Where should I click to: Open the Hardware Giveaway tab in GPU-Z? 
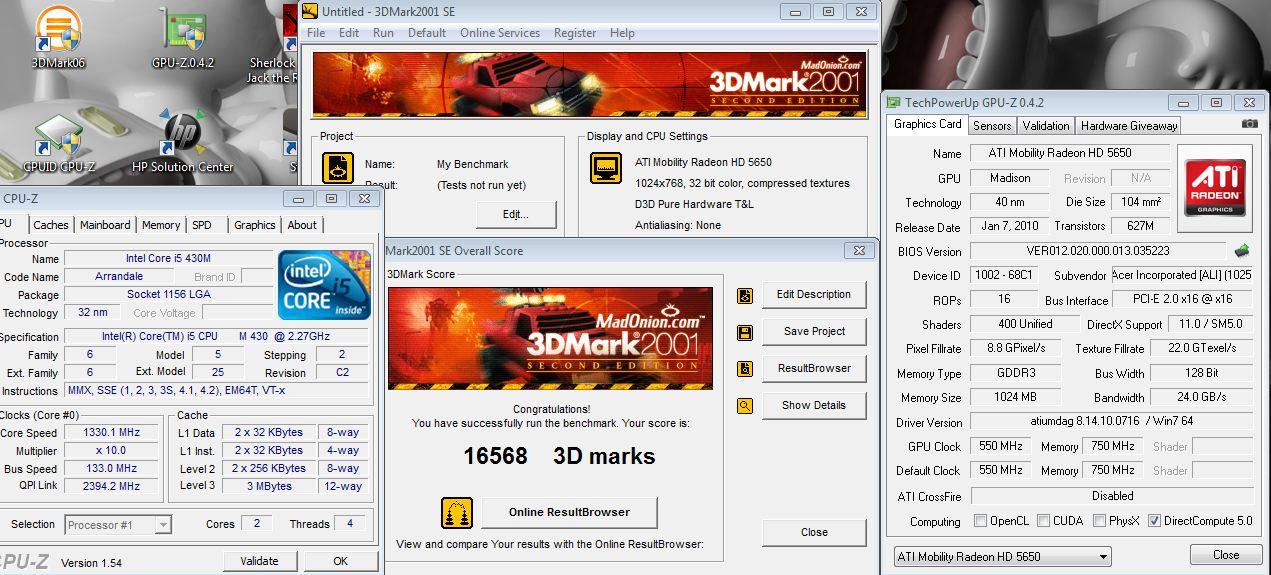coord(1129,126)
